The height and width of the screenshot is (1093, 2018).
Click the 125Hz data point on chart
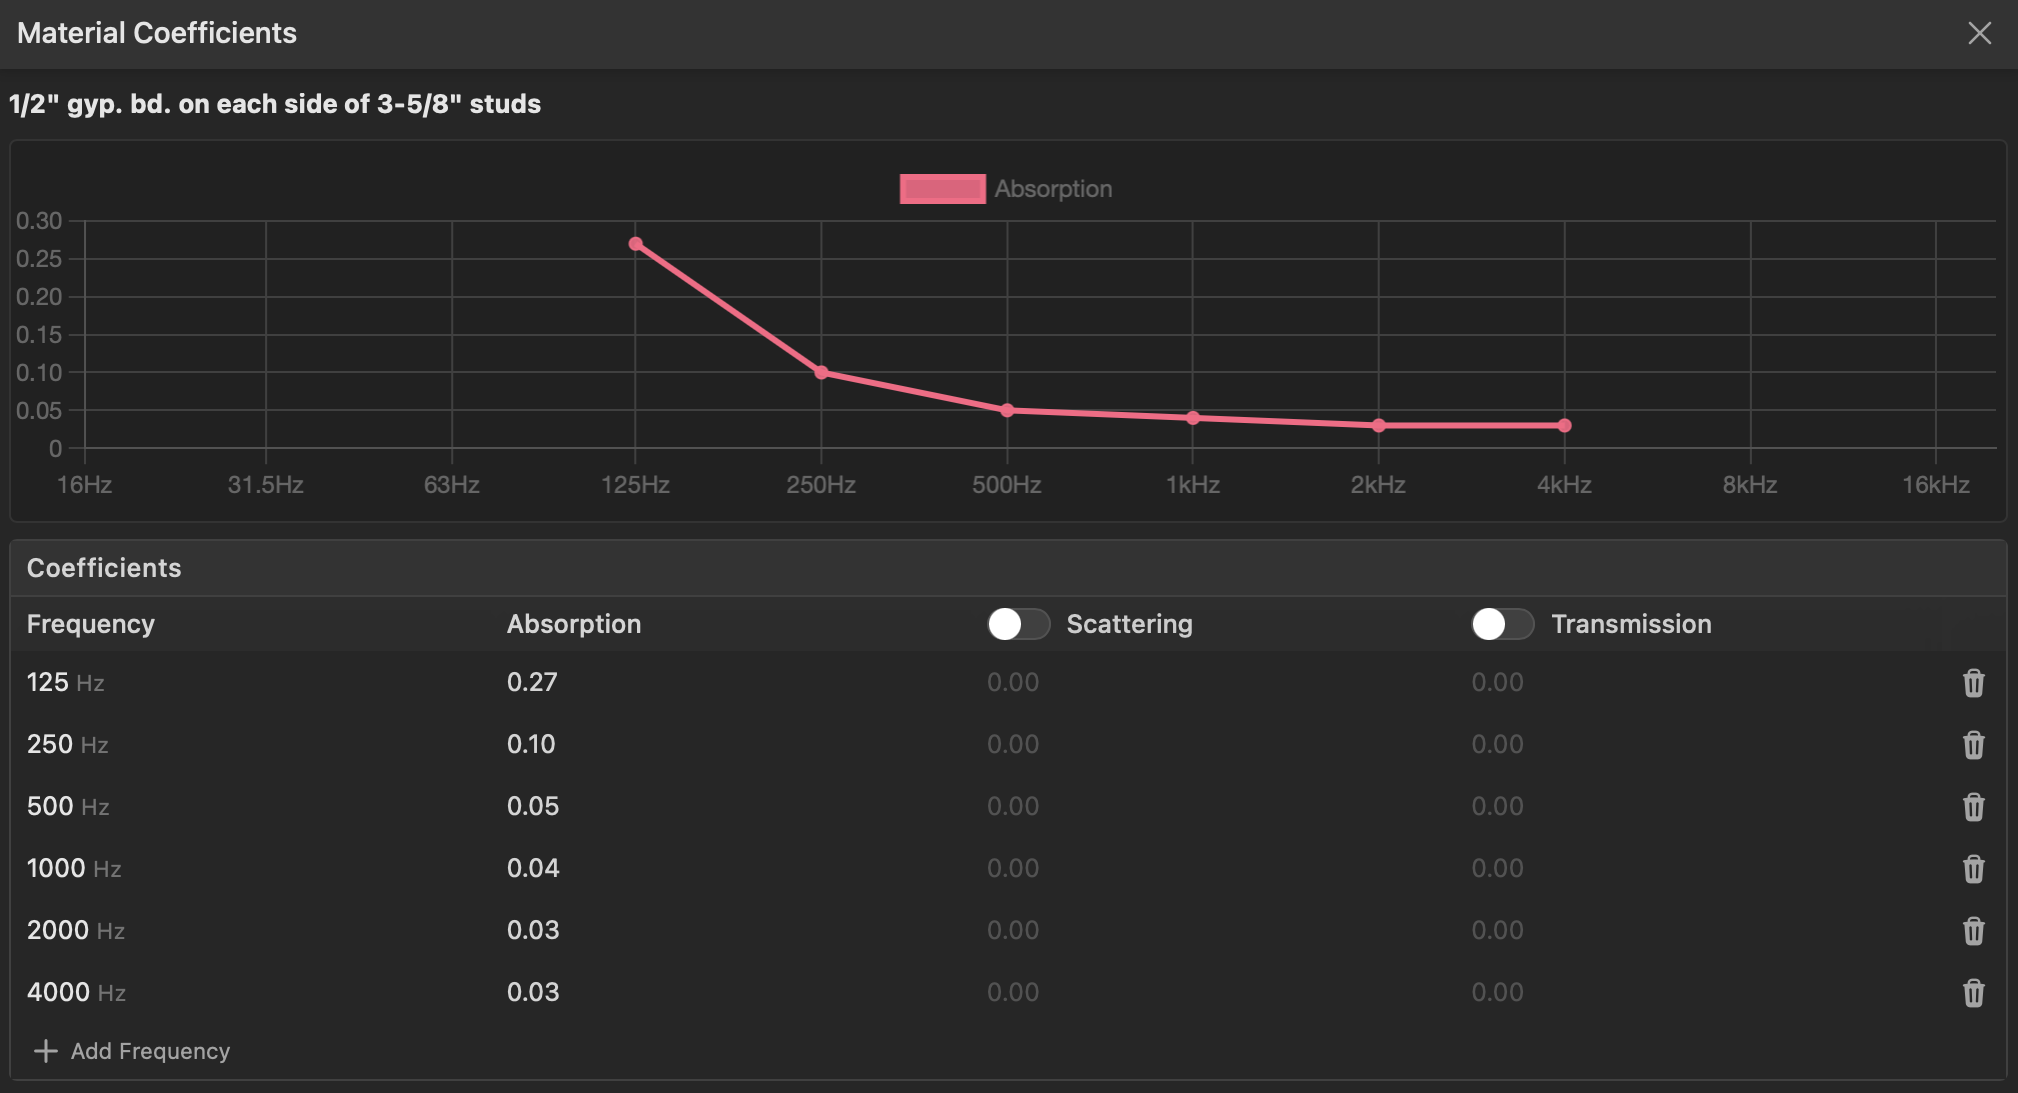click(x=636, y=244)
